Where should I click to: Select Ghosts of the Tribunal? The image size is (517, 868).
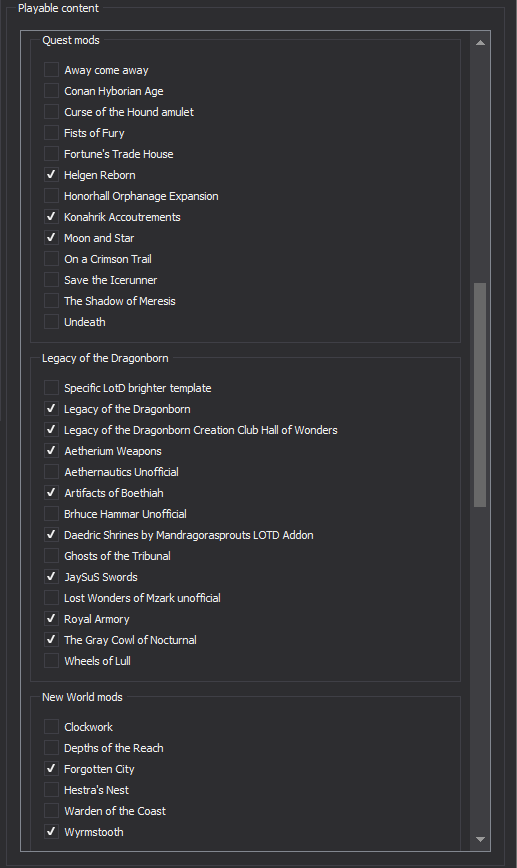[x=51, y=556]
